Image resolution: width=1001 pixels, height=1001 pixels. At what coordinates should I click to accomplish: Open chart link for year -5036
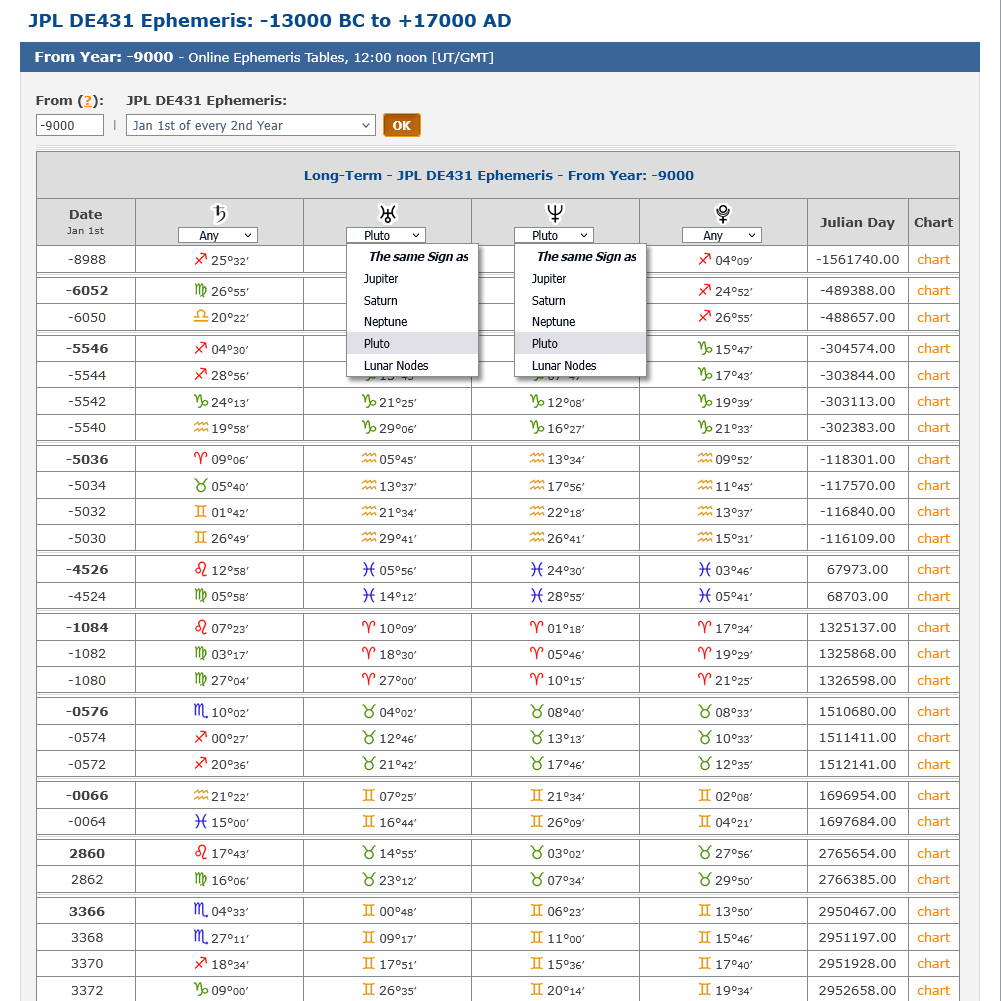(933, 460)
